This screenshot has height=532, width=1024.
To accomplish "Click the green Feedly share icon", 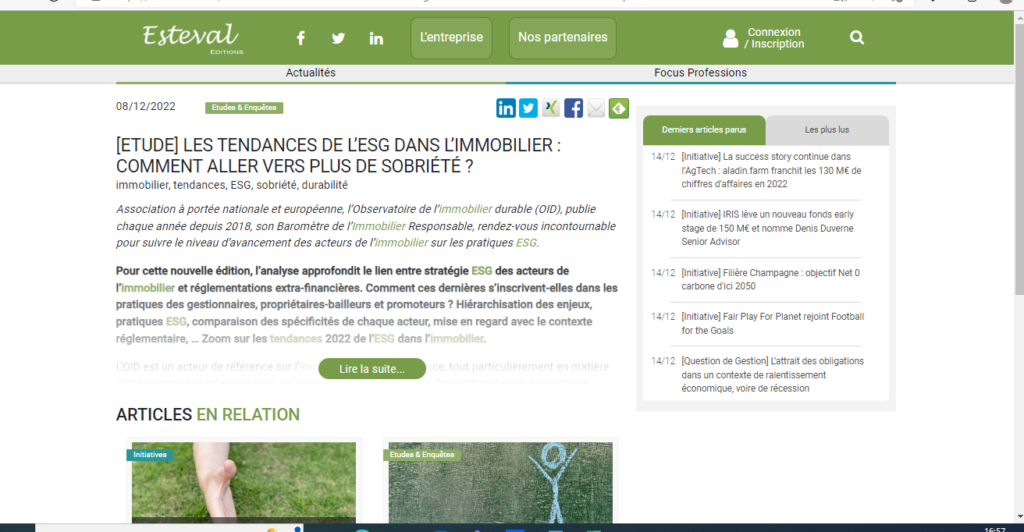I will (x=618, y=108).
